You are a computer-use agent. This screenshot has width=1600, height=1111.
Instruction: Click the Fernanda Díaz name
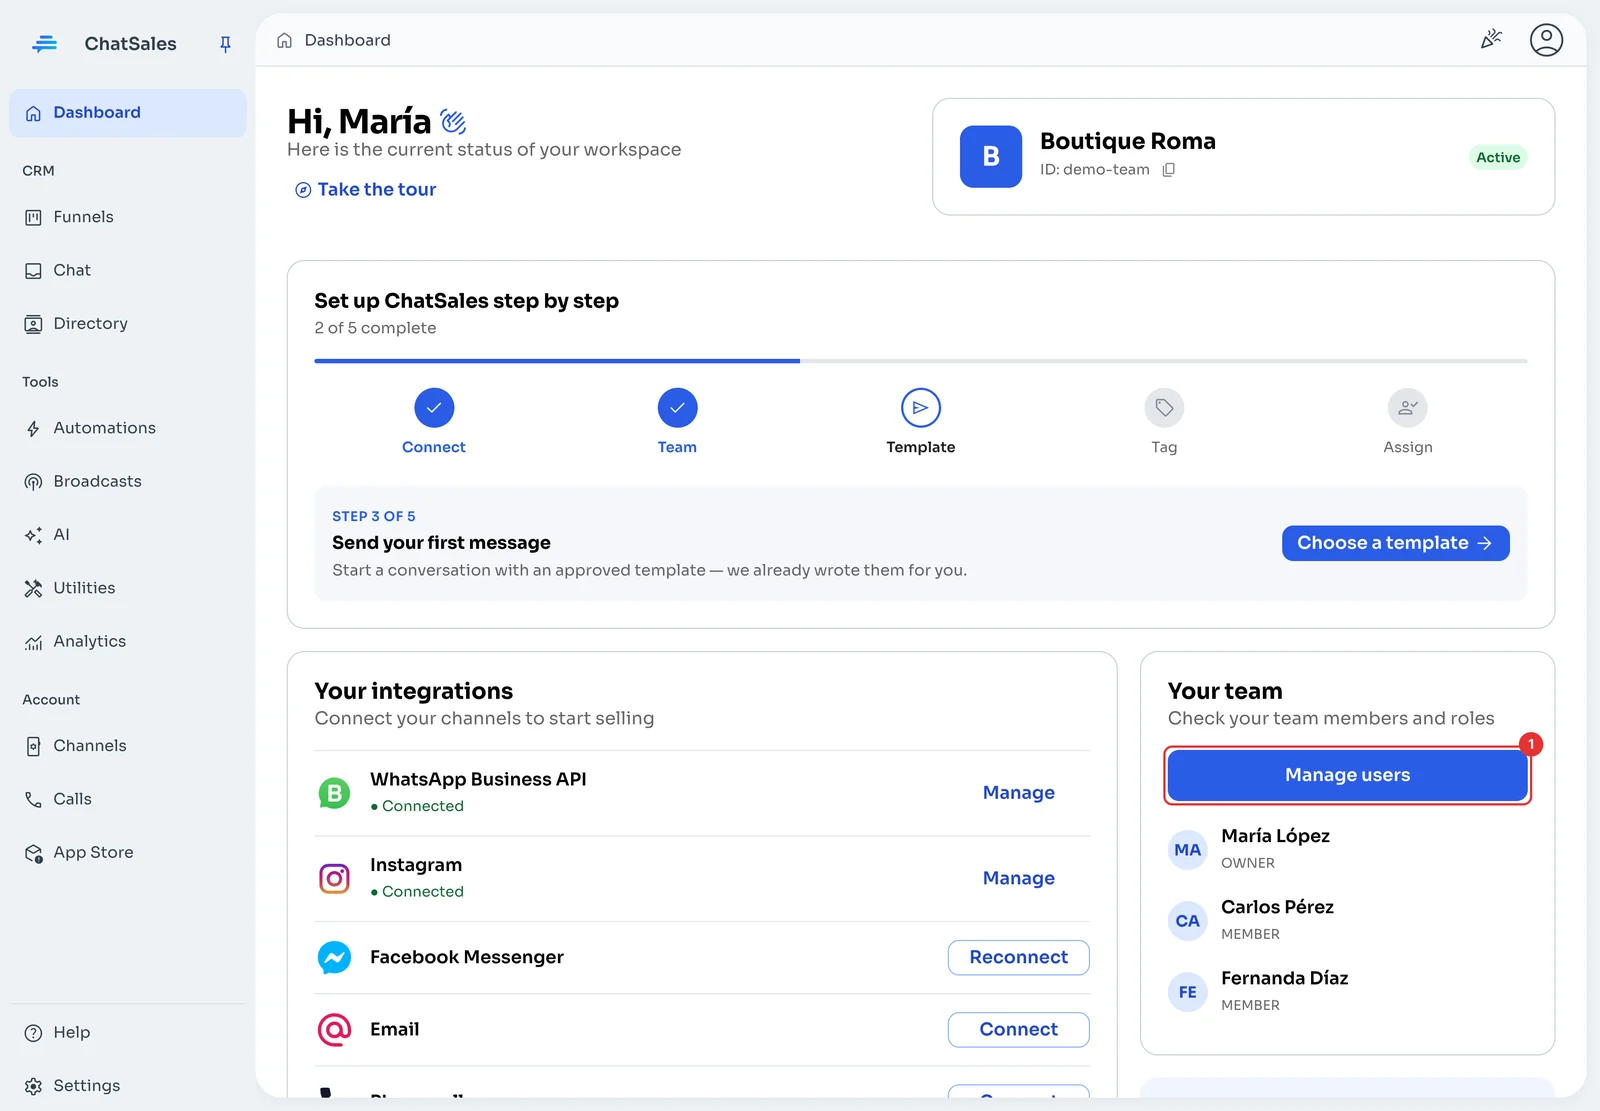(x=1284, y=978)
